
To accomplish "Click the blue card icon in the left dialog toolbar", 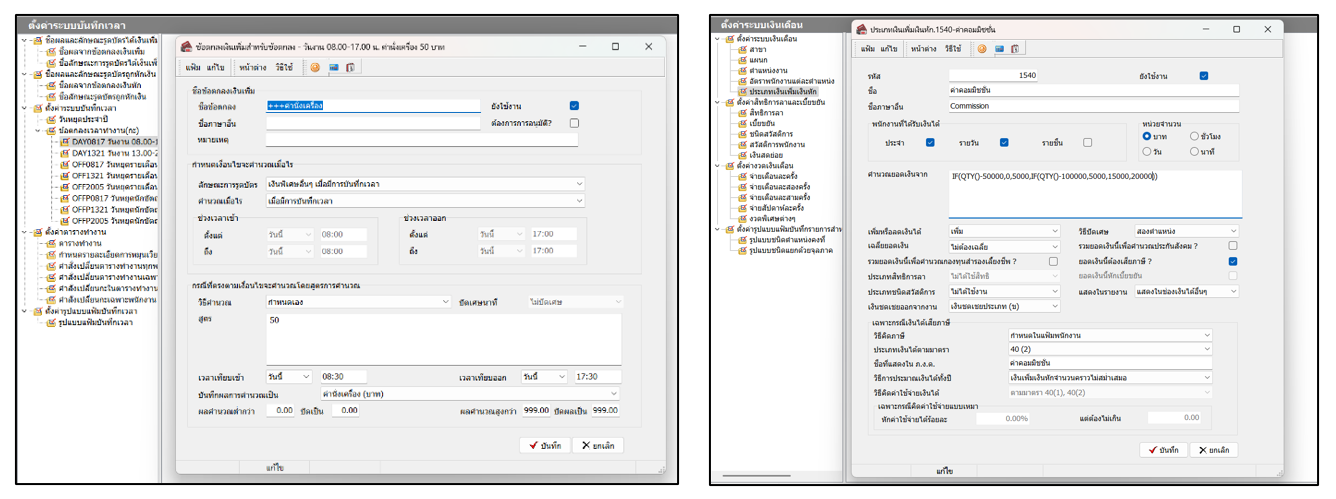I will [333, 68].
